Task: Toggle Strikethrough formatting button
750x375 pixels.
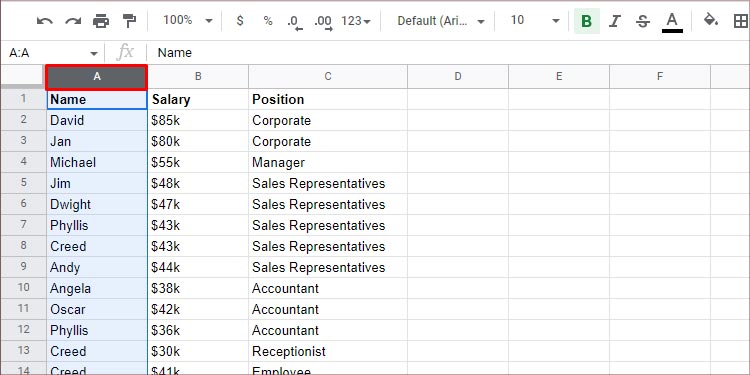Action: pos(643,21)
